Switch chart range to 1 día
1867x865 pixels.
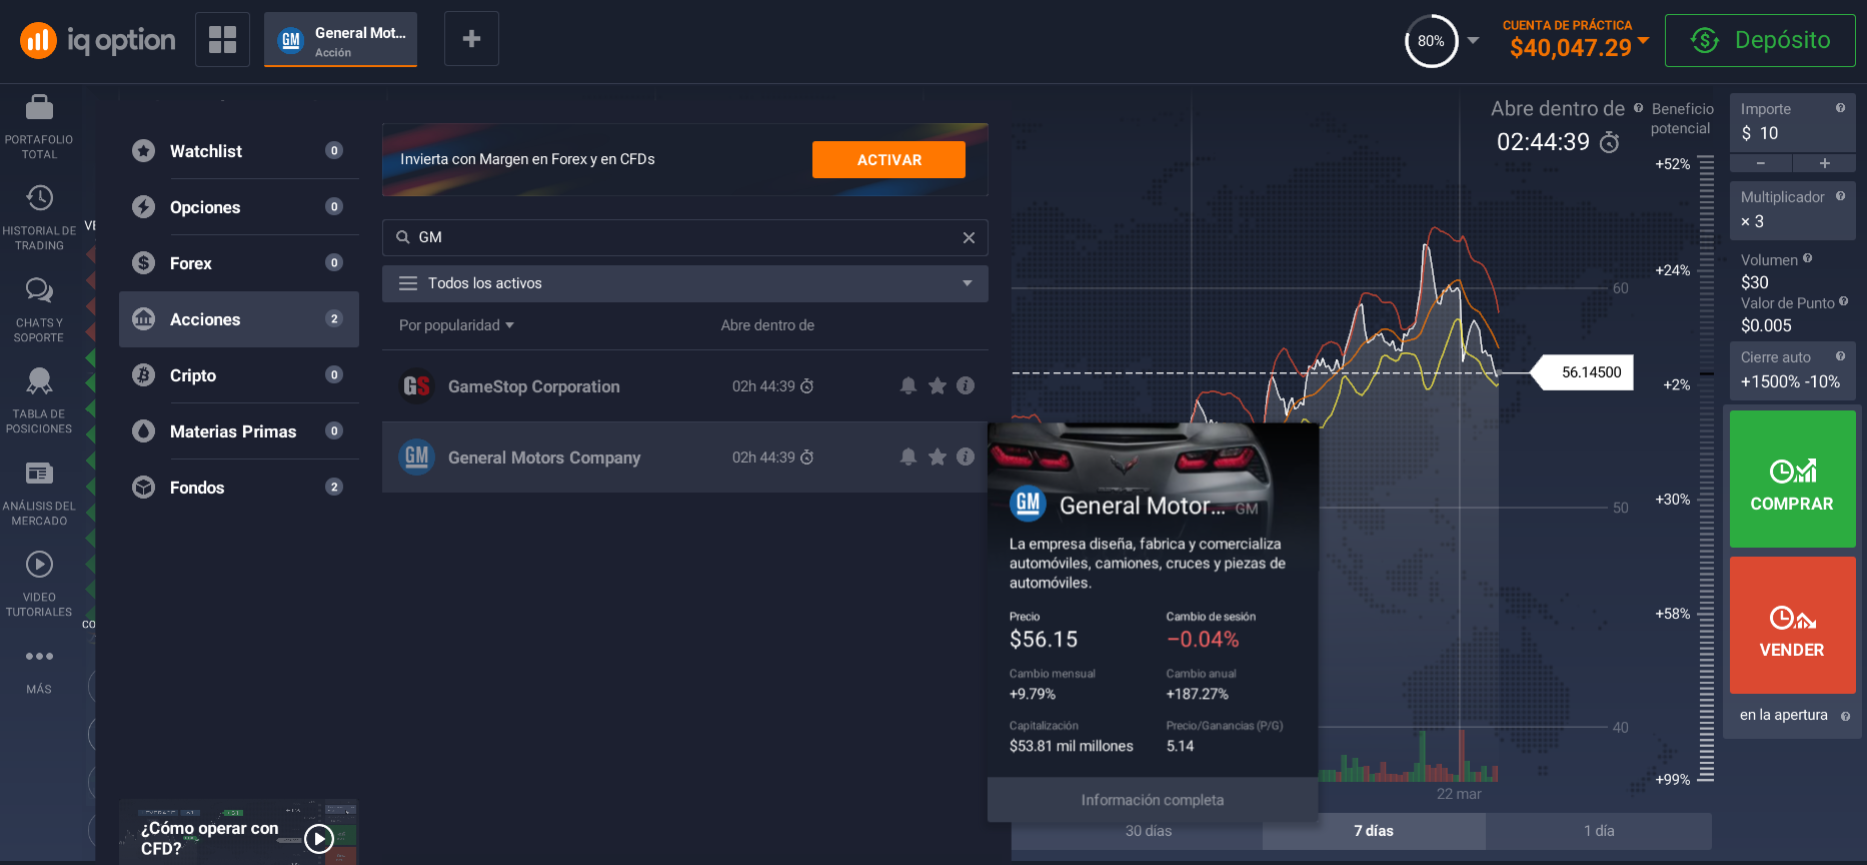click(x=1599, y=831)
